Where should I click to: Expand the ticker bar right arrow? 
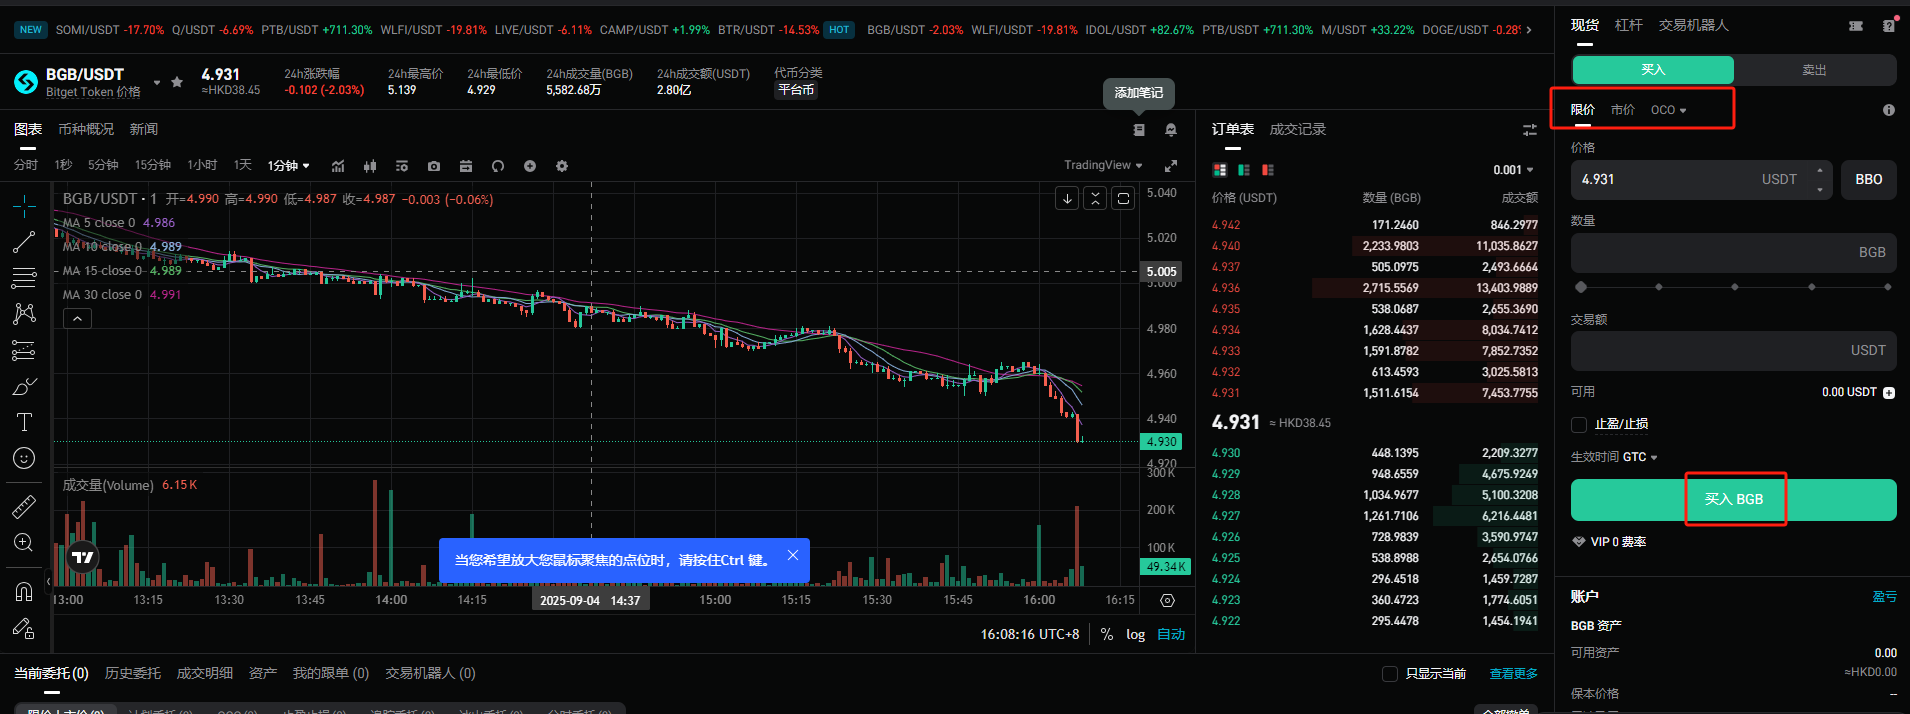click(1528, 30)
